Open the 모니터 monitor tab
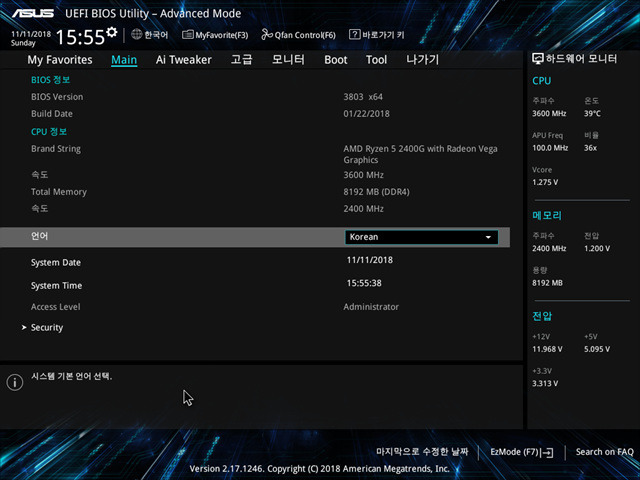 point(288,60)
